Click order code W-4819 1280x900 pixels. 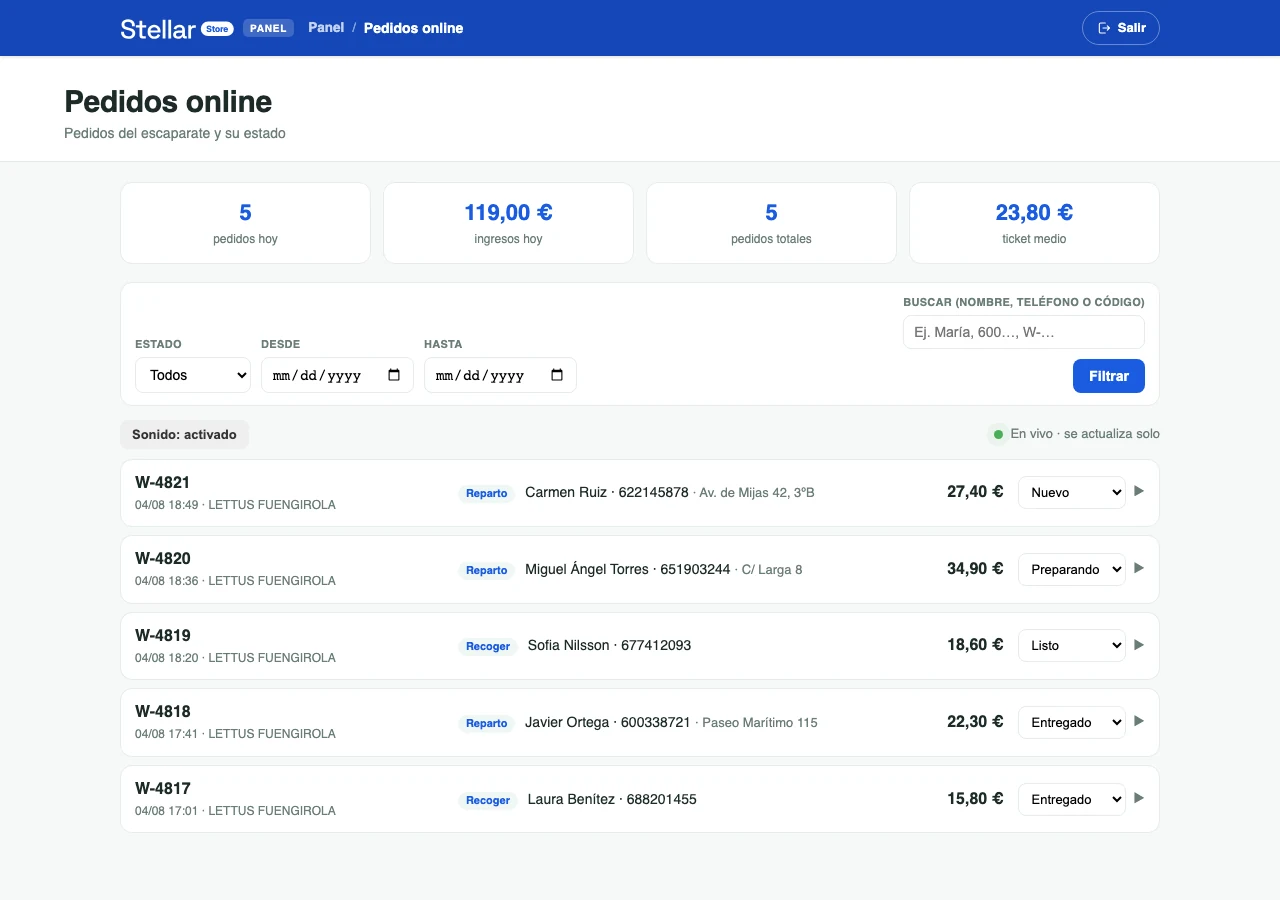coord(163,635)
